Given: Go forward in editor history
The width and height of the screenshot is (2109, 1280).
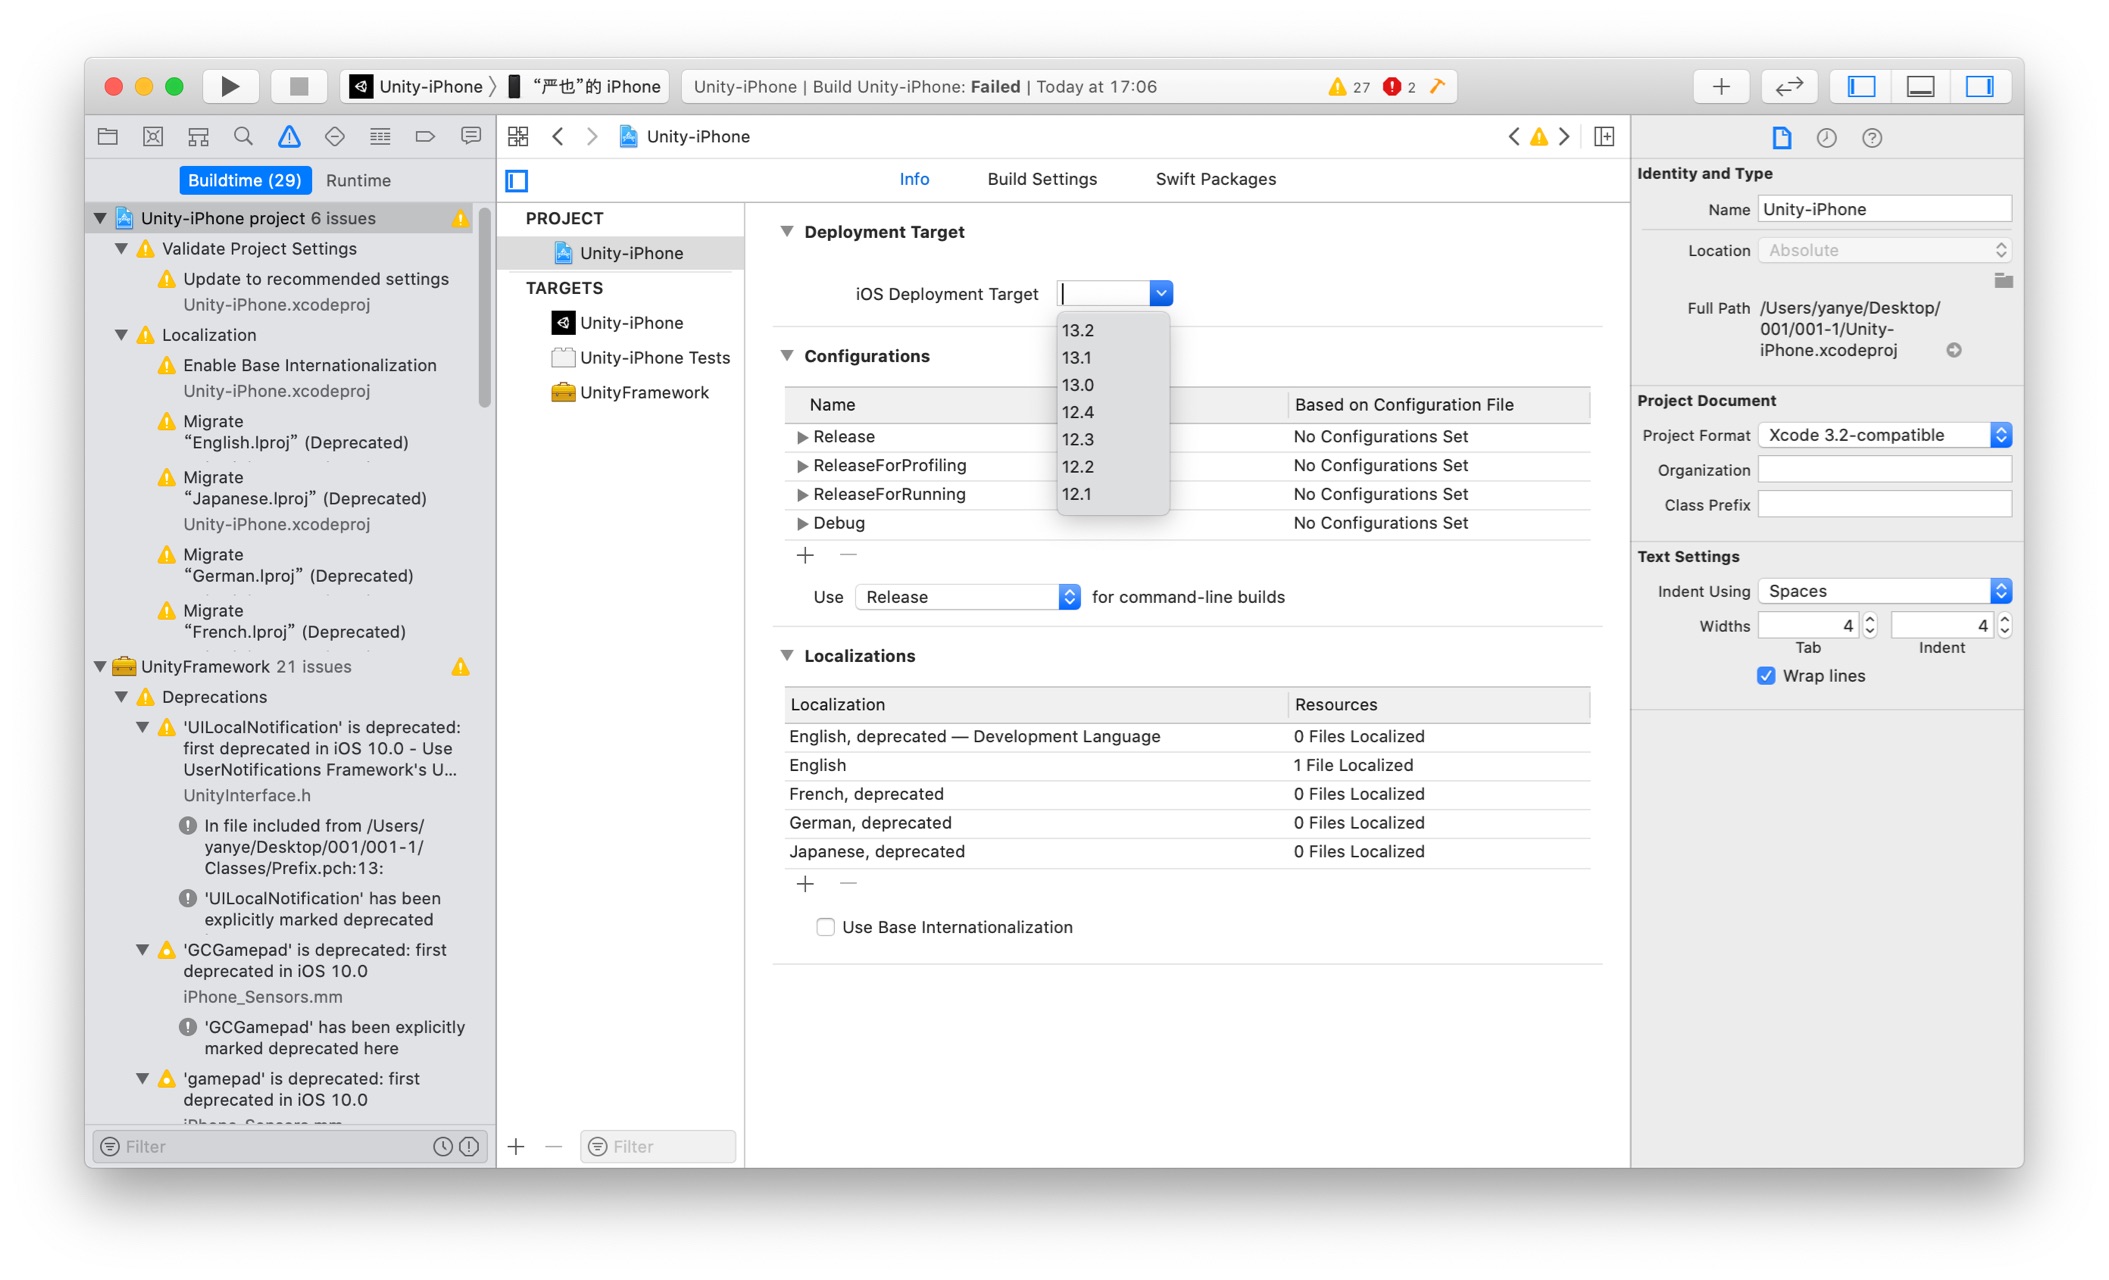Looking at the screenshot, I should (x=592, y=137).
